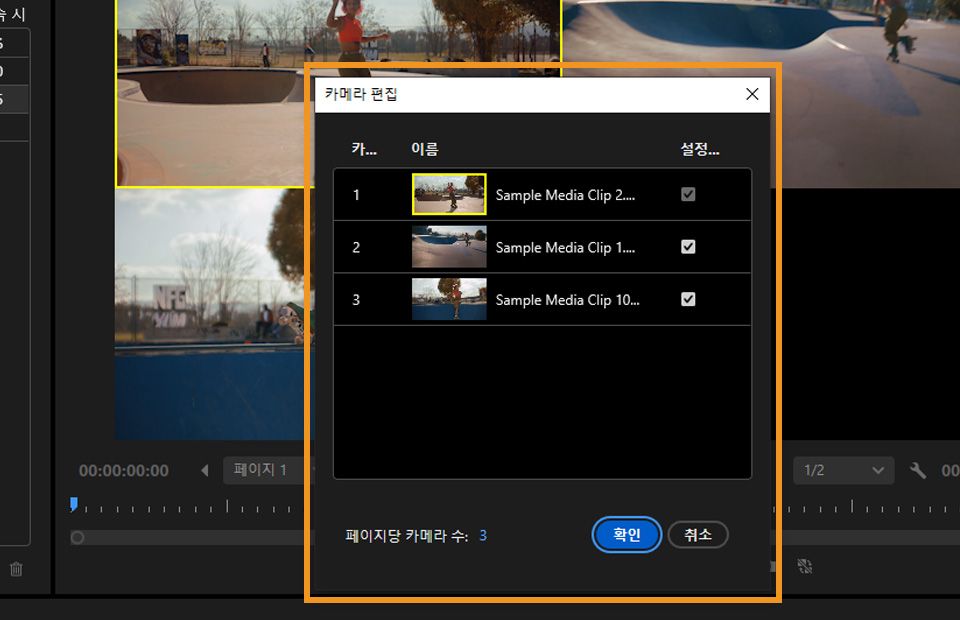Select camera 3 thumbnail in list
Screen dimensions: 960x620
point(449,299)
